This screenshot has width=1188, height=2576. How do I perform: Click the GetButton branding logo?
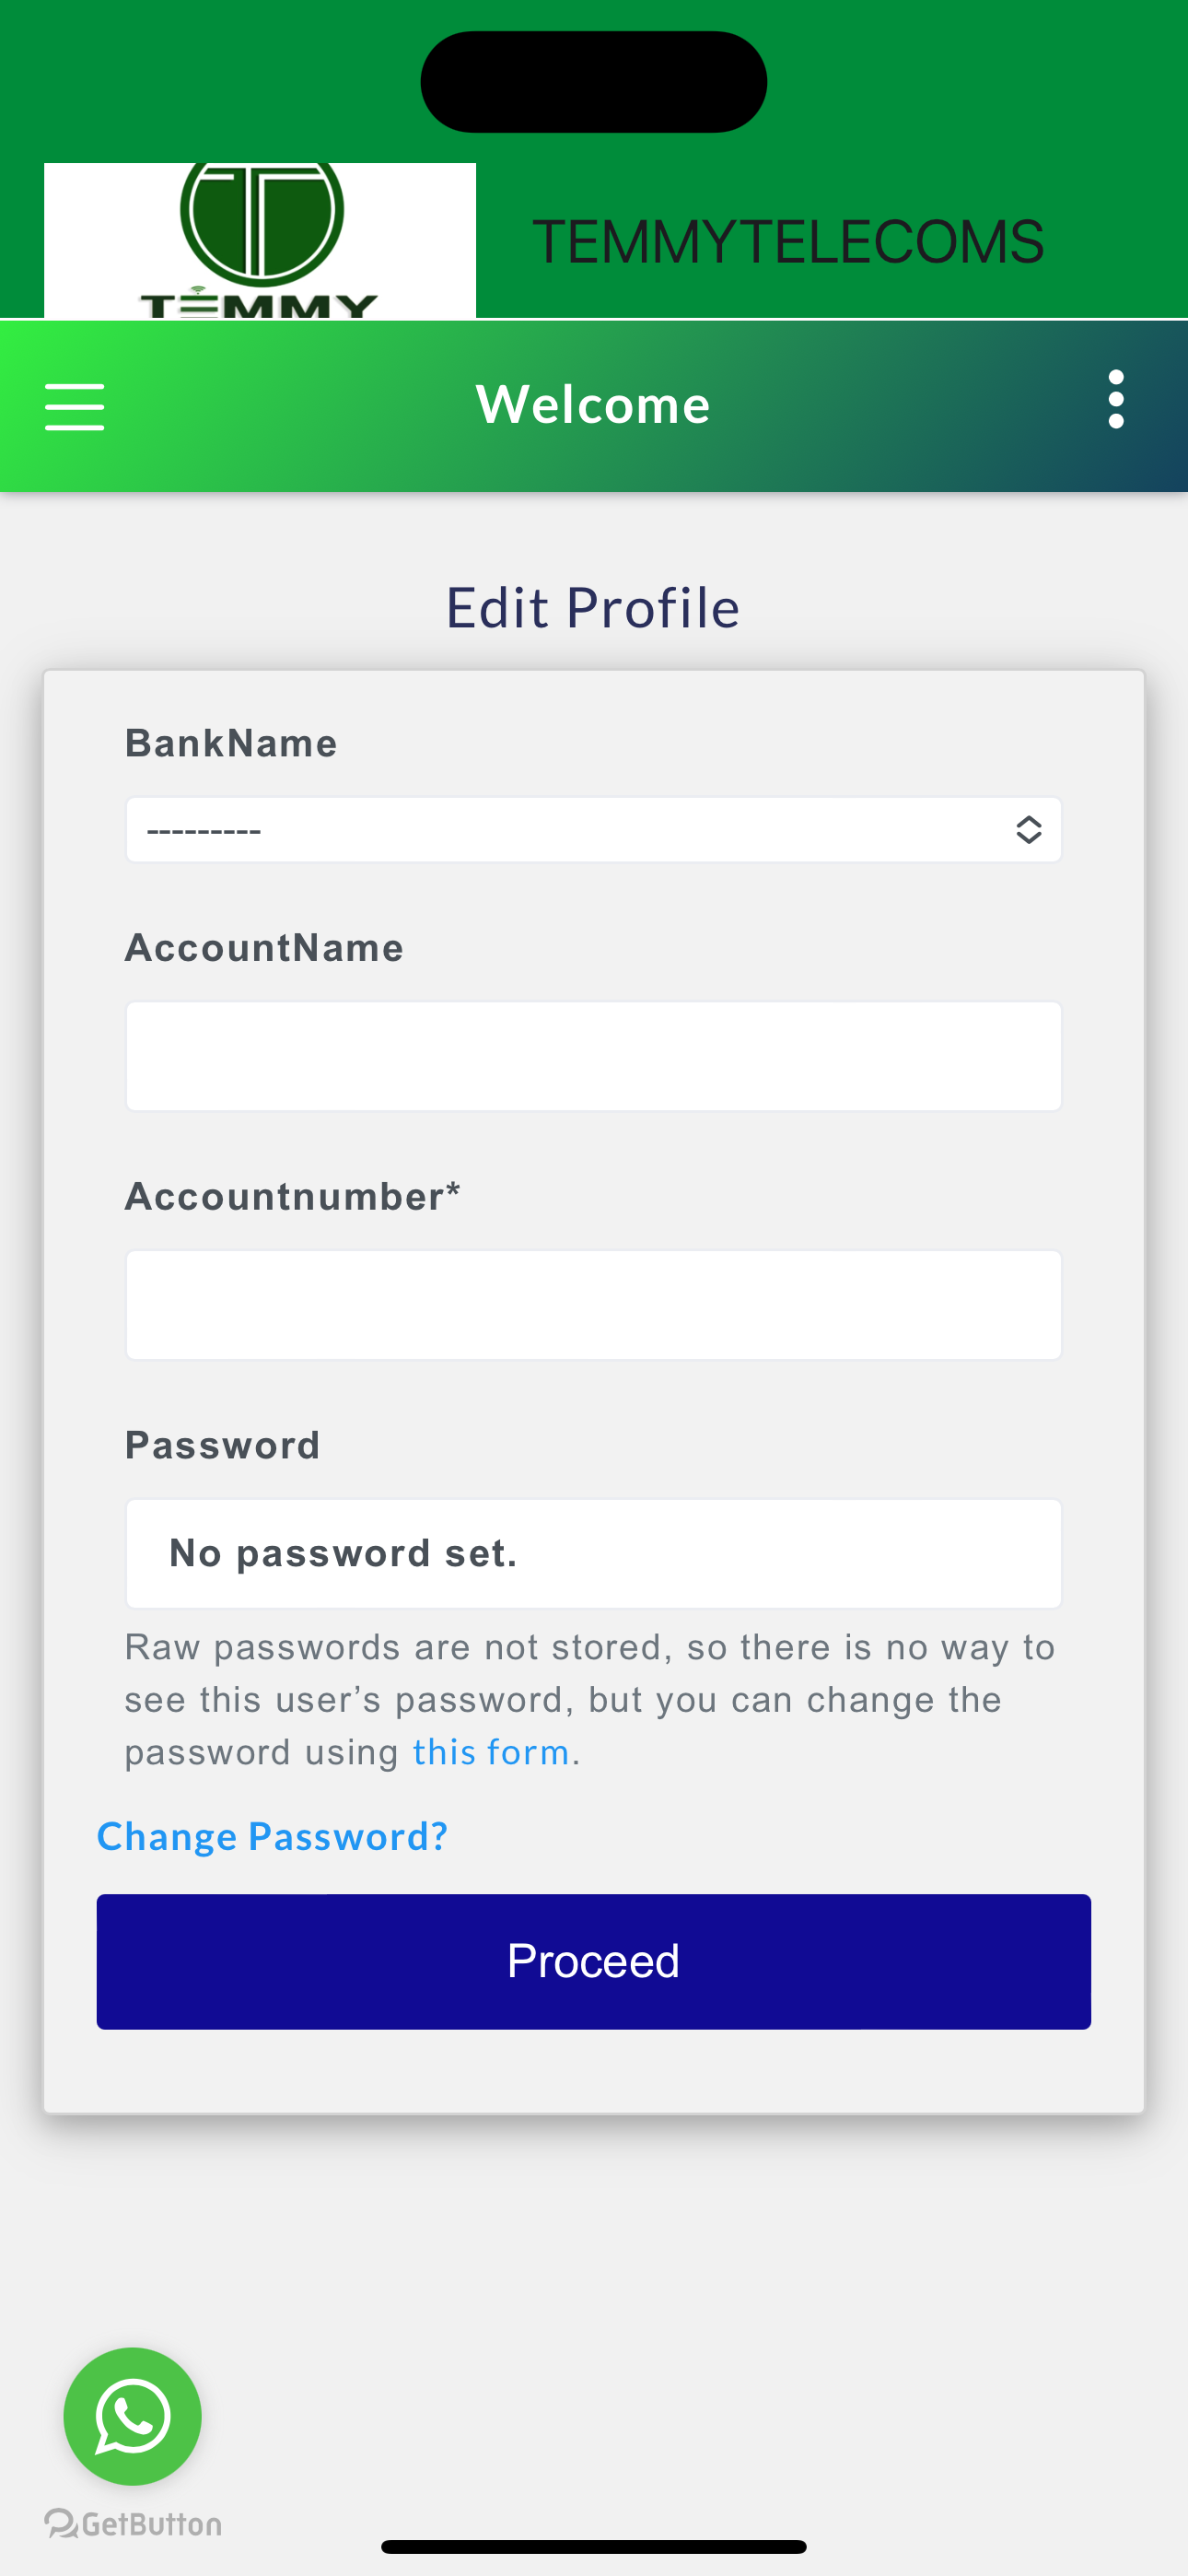(133, 2524)
